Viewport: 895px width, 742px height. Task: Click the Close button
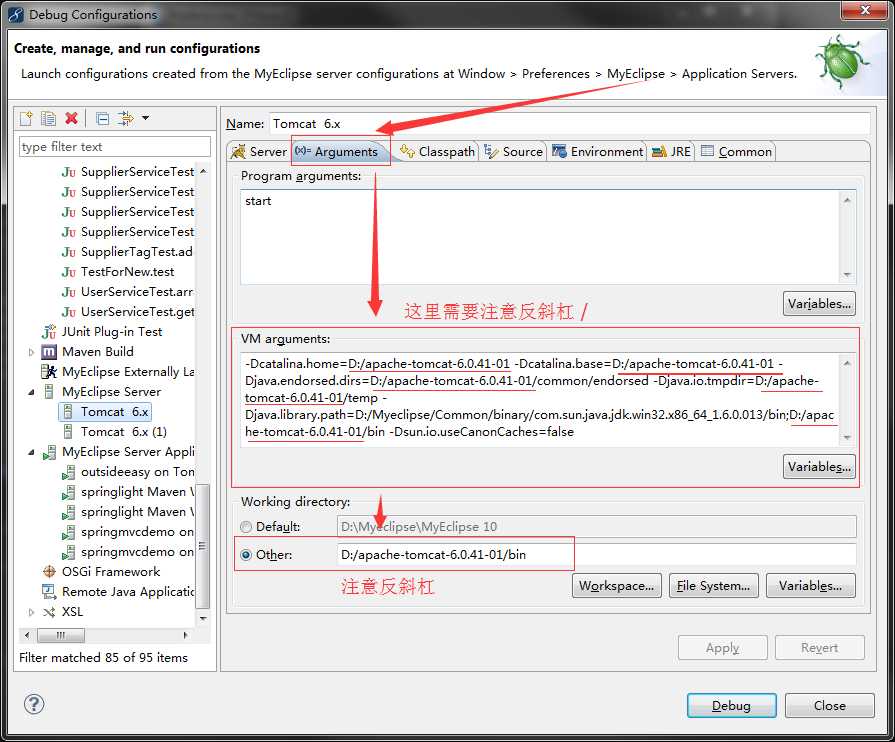(829, 705)
